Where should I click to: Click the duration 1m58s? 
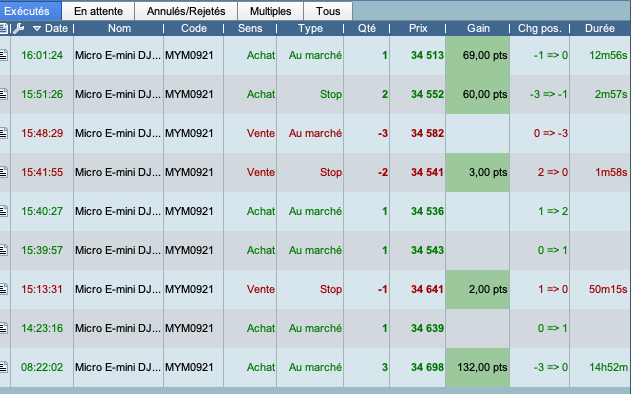[611, 172]
